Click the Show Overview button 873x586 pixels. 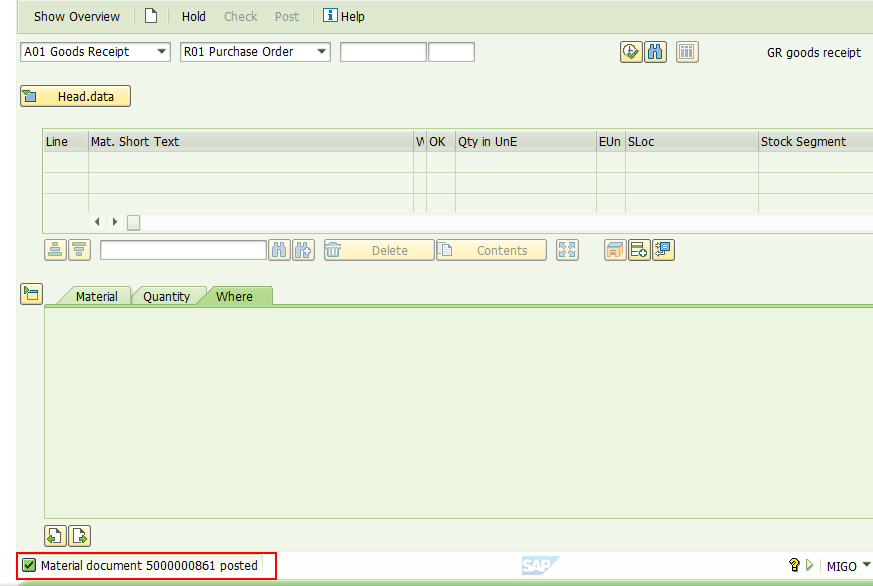pyautogui.click(x=76, y=16)
